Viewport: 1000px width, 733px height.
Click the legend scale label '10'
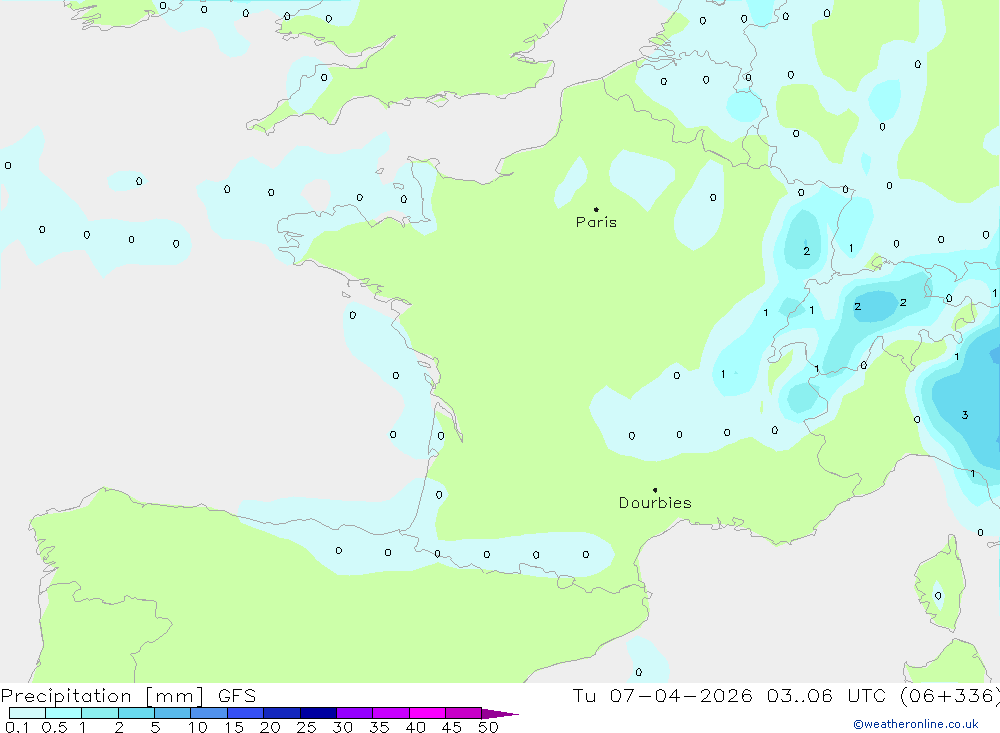point(198,727)
